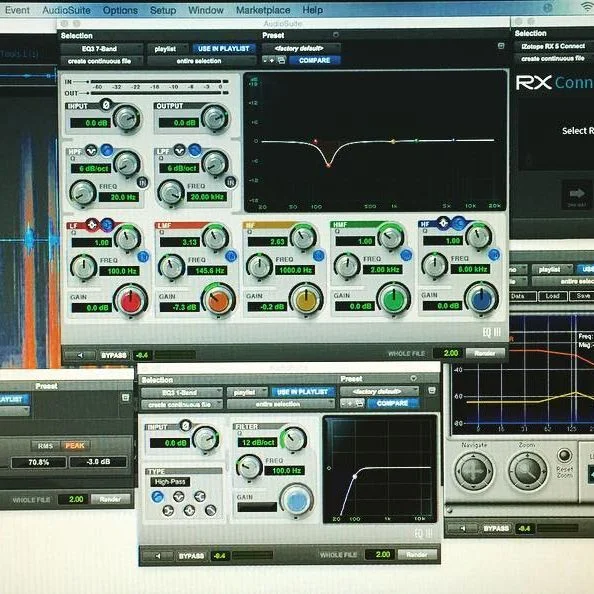Click the orange LMF gain knob
The width and height of the screenshot is (594, 594).
218,301
